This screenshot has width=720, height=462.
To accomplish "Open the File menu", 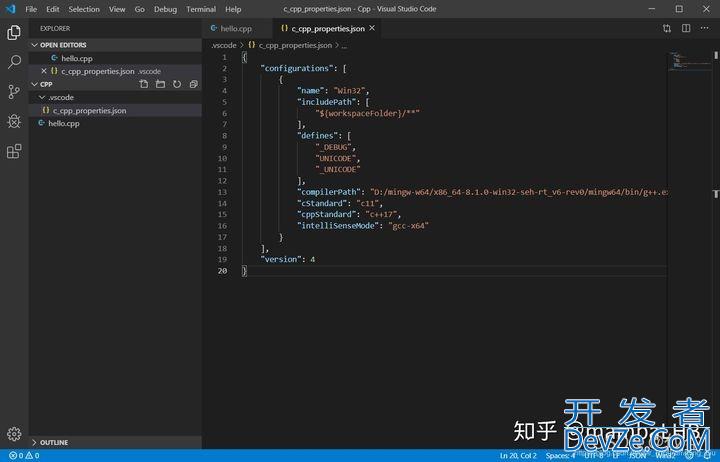I will coord(31,9).
